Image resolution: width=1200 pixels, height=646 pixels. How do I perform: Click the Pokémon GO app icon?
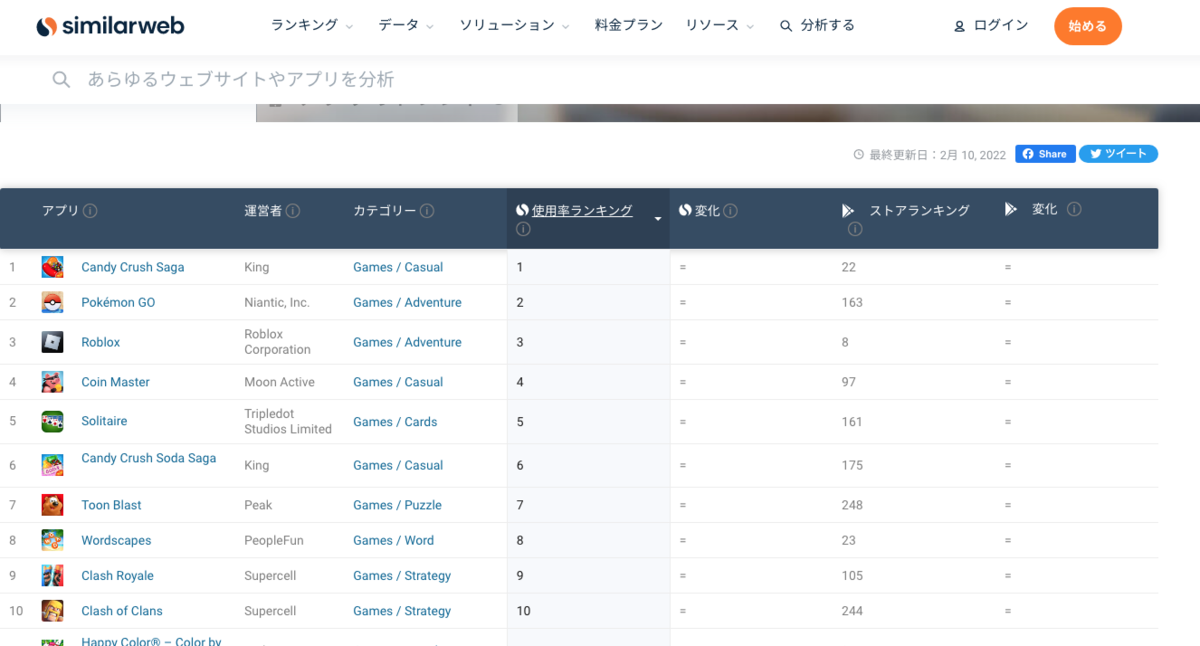tap(52, 302)
